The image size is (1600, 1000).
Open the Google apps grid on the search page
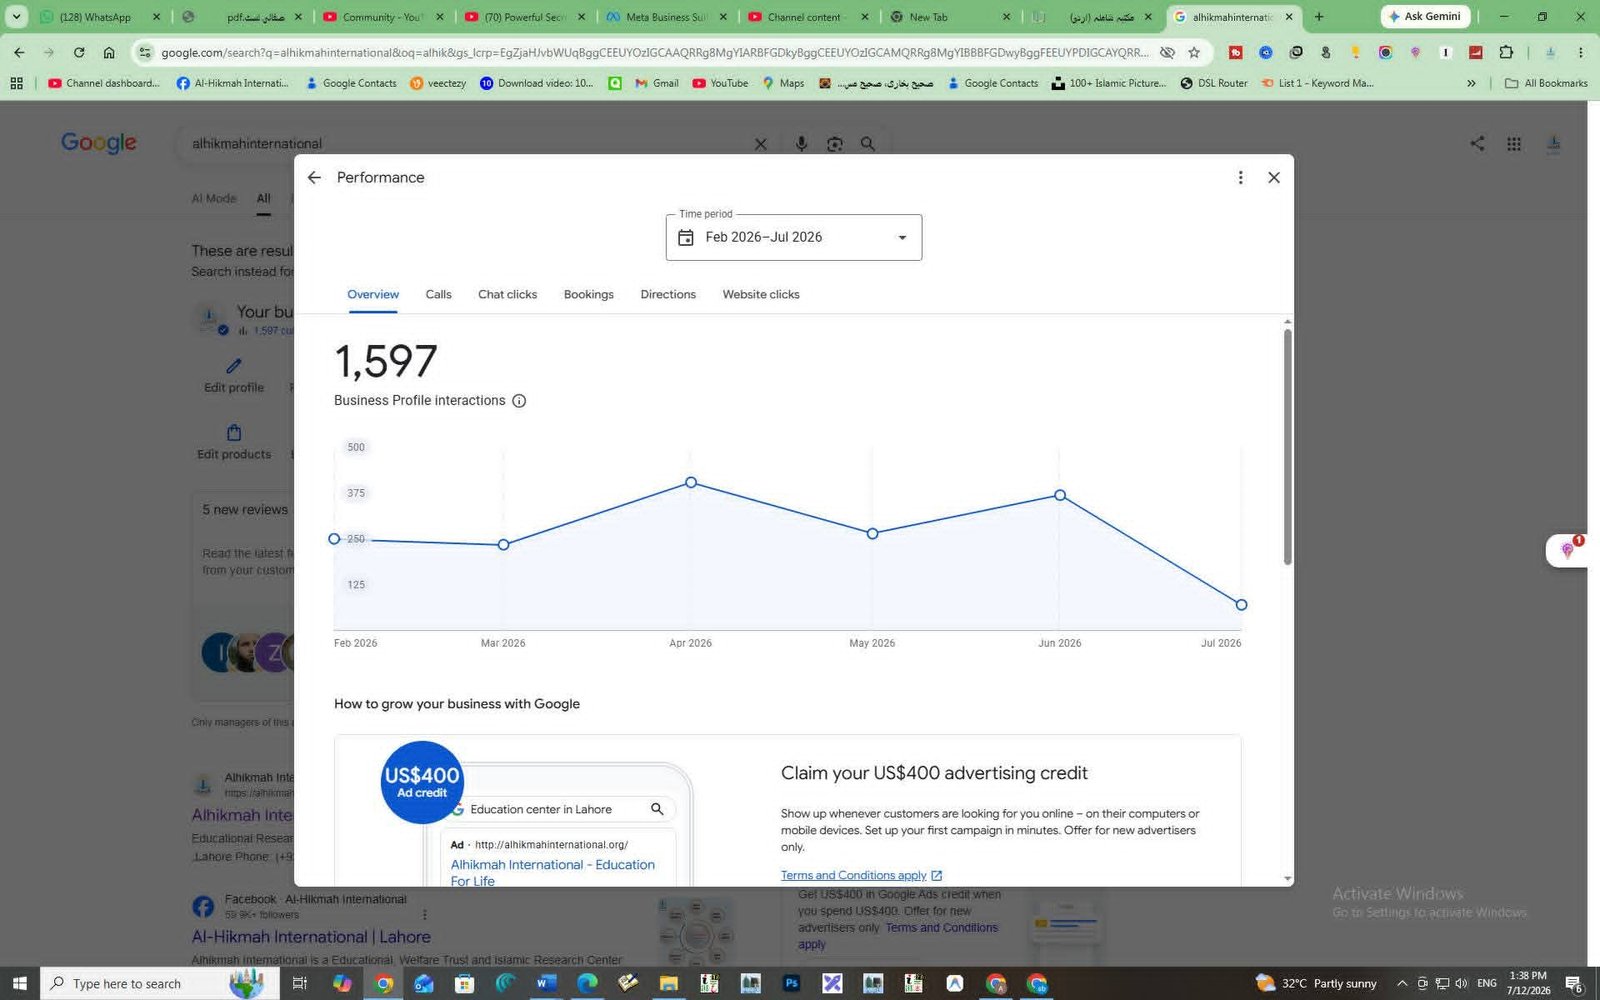[1514, 143]
